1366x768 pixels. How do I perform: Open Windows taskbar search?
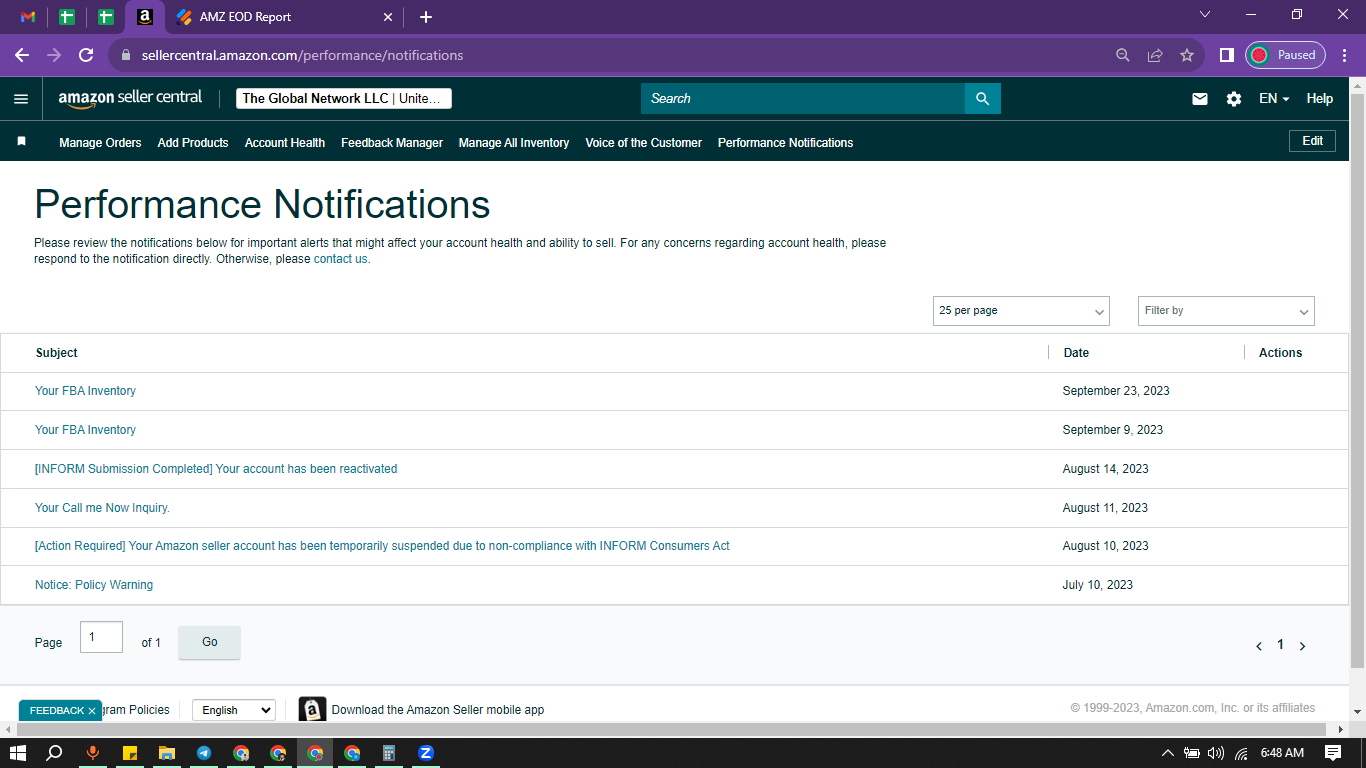55,753
